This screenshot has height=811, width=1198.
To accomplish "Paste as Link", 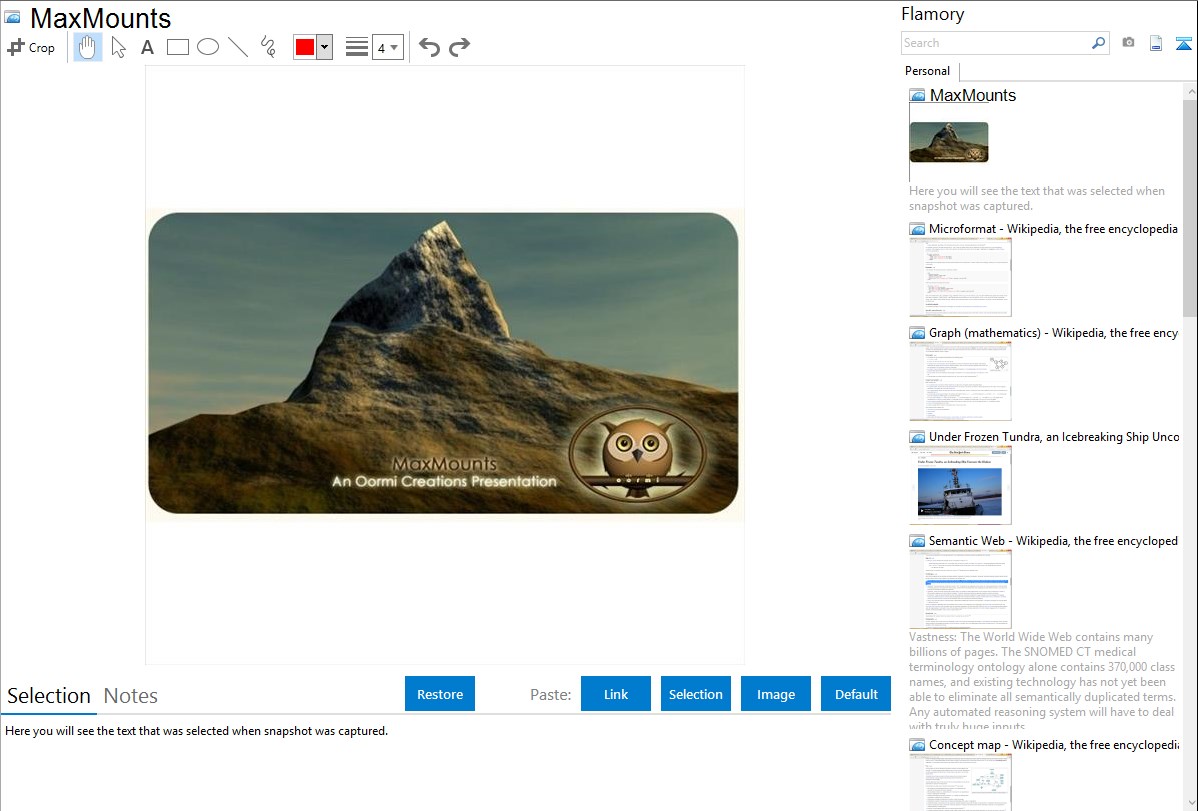I will pyautogui.click(x=616, y=694).
